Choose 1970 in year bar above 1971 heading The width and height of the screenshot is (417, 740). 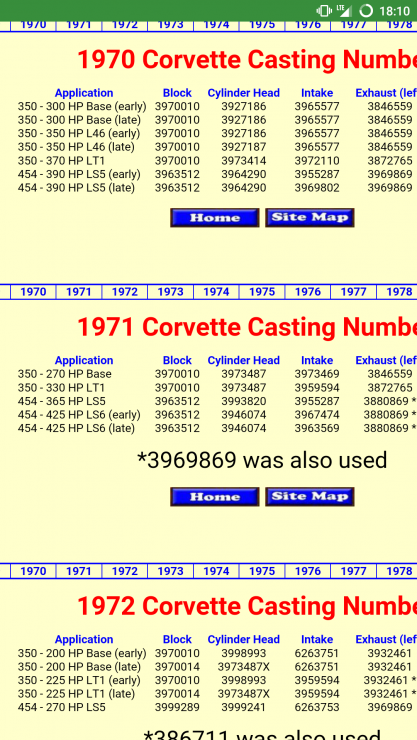coord(33,292)
